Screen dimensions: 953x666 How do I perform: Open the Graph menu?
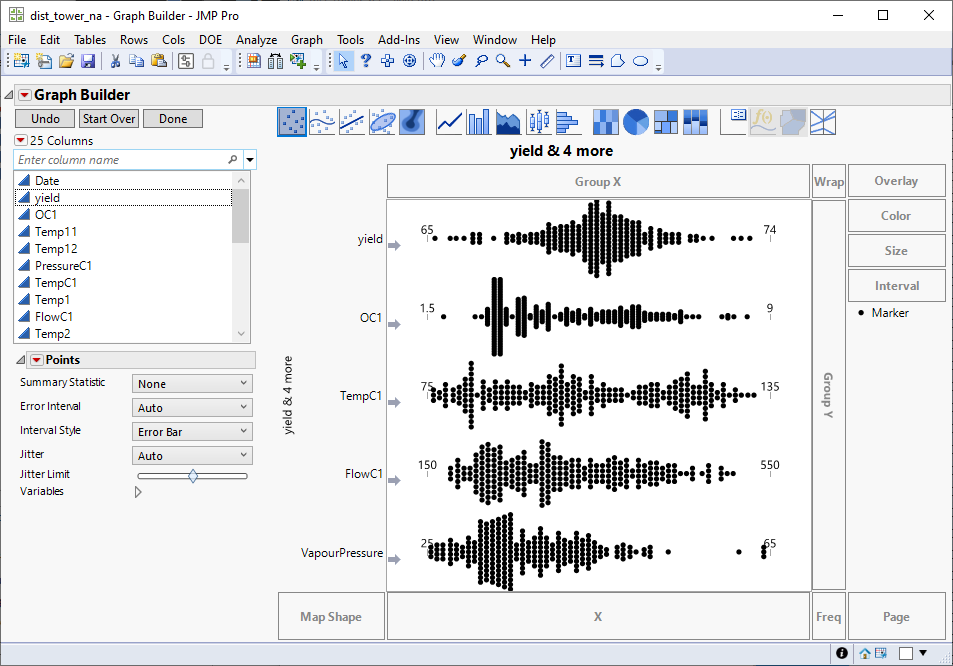coord(306,40)
